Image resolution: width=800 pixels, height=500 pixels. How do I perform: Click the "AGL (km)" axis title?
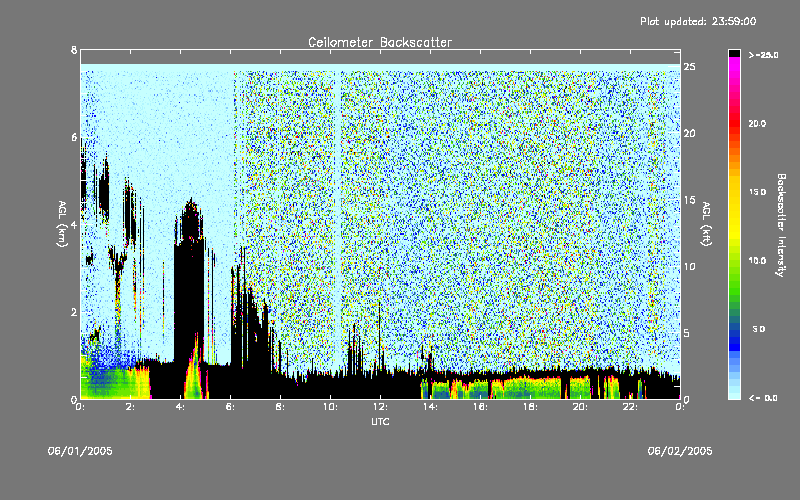point(62,224)
